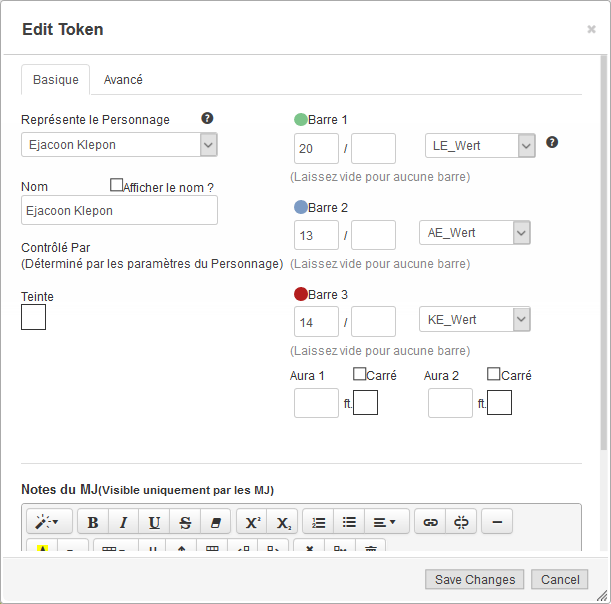Viewport: 611px width, 604px height.
Task: Open the Teinte color swatch
Action: click(33, 318)
